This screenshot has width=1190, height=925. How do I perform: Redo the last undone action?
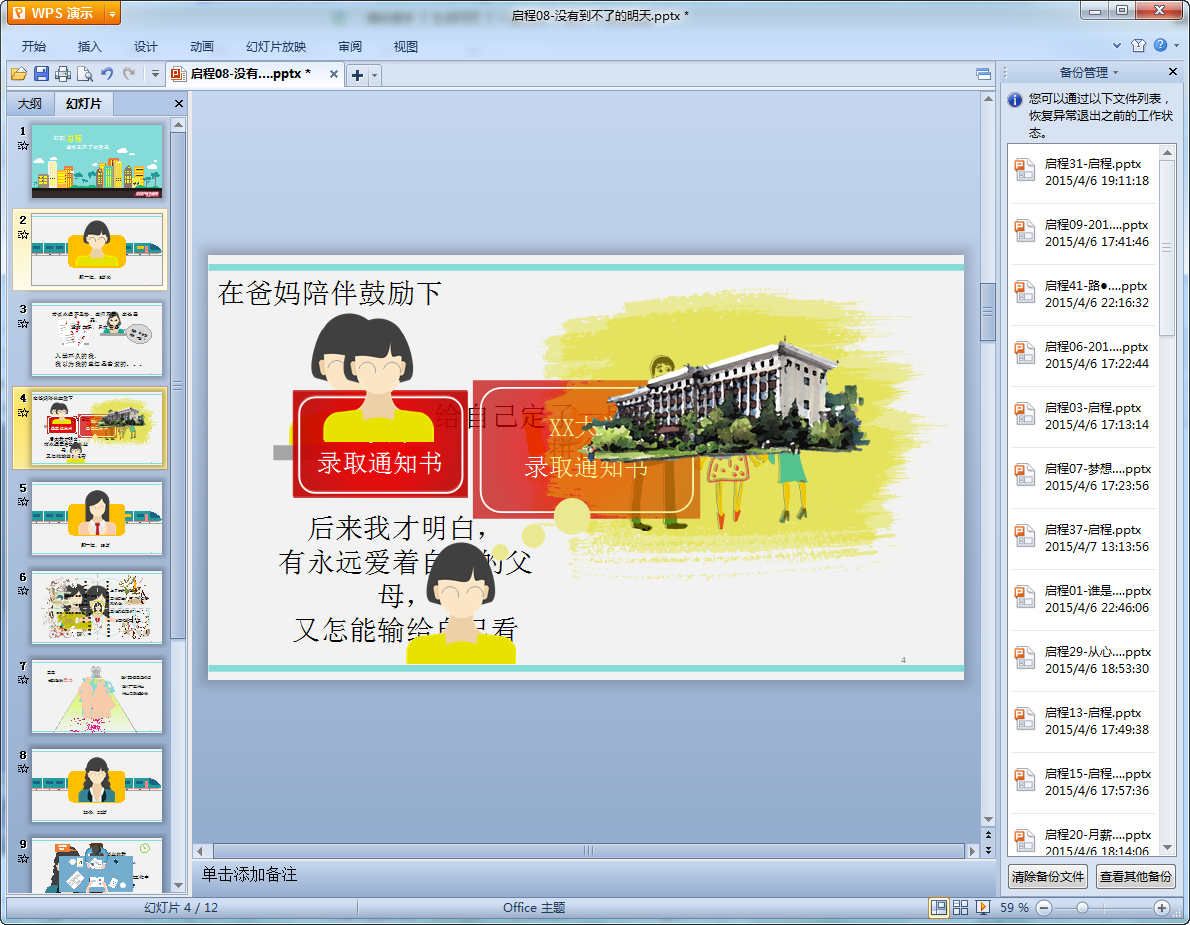pos(129,74)
